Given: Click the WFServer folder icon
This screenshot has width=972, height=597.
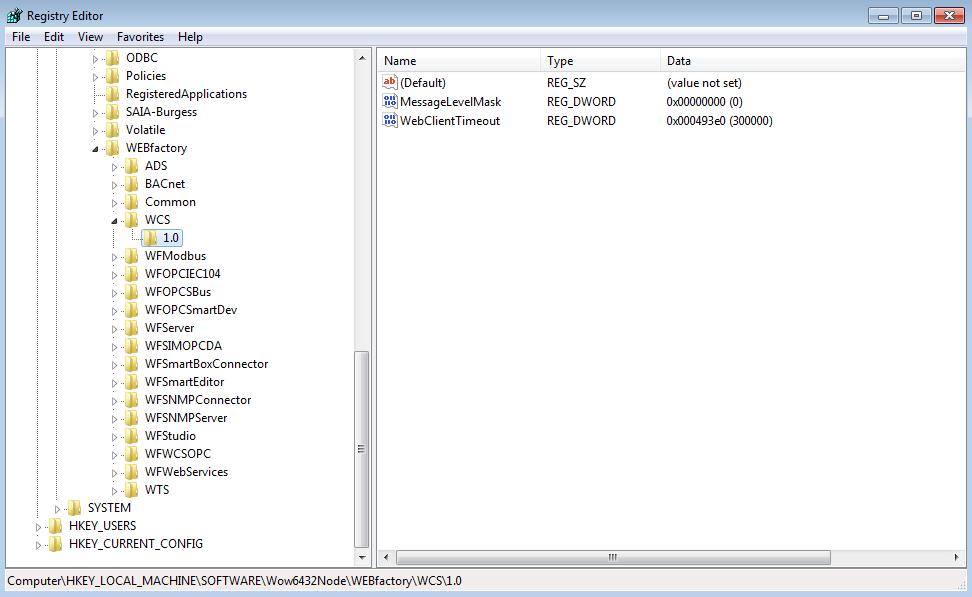Looking at the screenshot, I should click(x=131, y=327).
